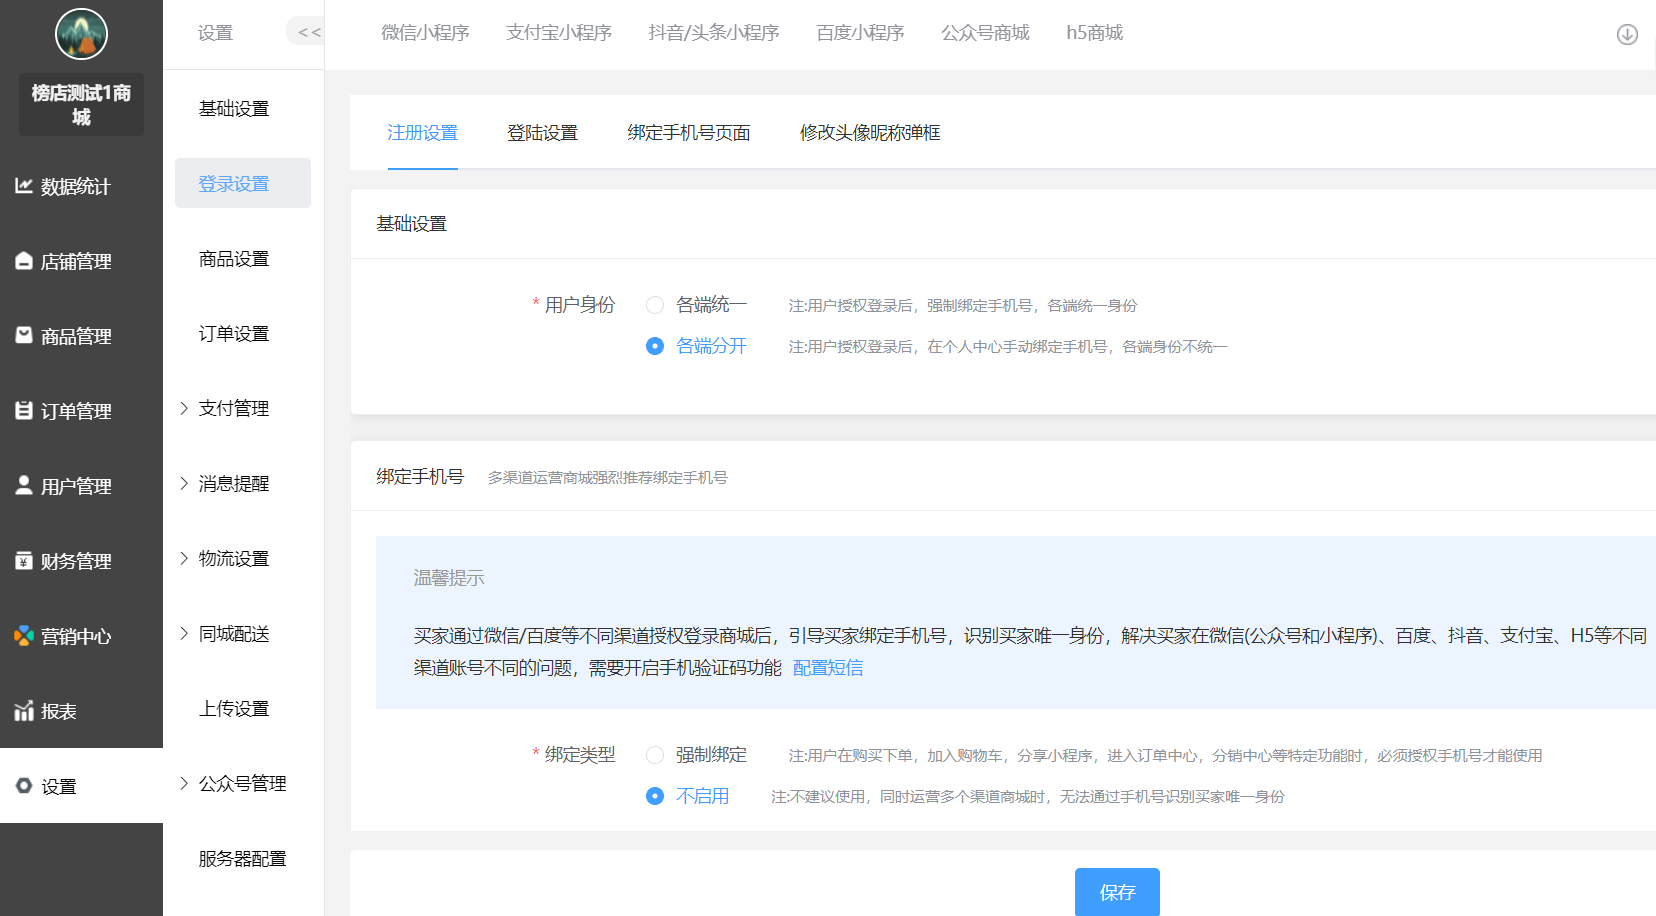Click the 保存 save button
This screenshot has height=916, width=1656.
pyautogui.click(x=1117, y=892)
